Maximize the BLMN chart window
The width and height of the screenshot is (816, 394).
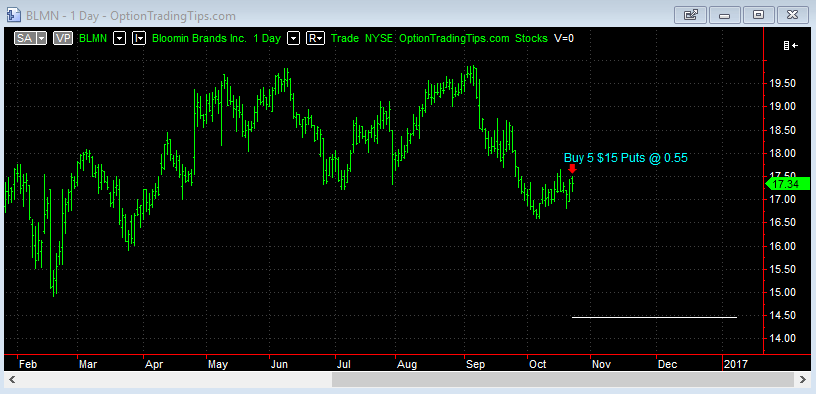tap(758, 15)
